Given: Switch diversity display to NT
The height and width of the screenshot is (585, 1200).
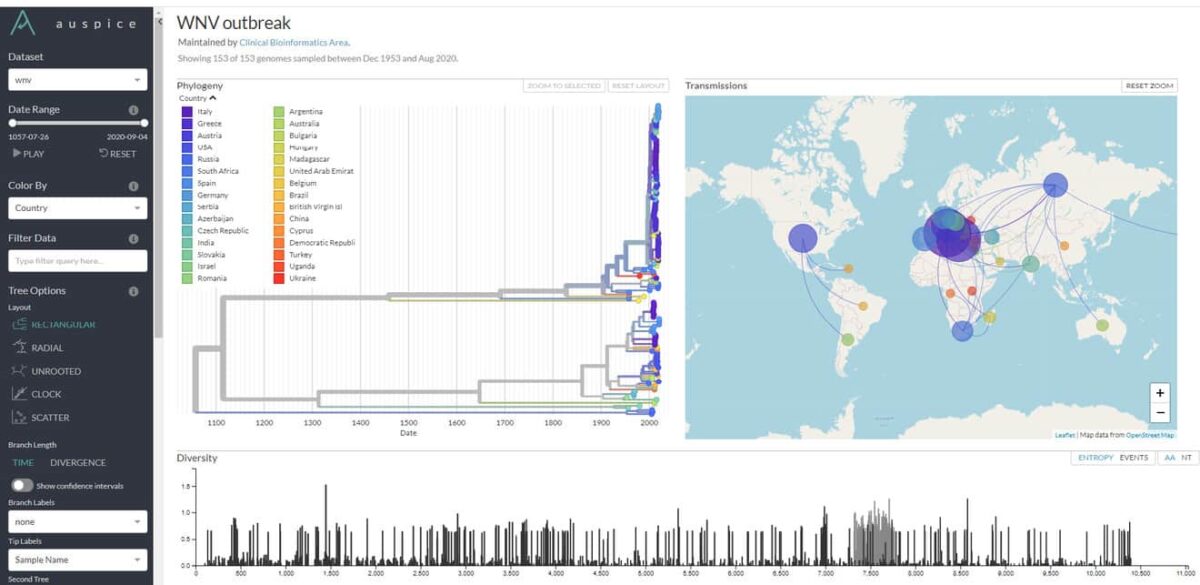Looking at the screenshot, I should click(x=1186, y=457).
